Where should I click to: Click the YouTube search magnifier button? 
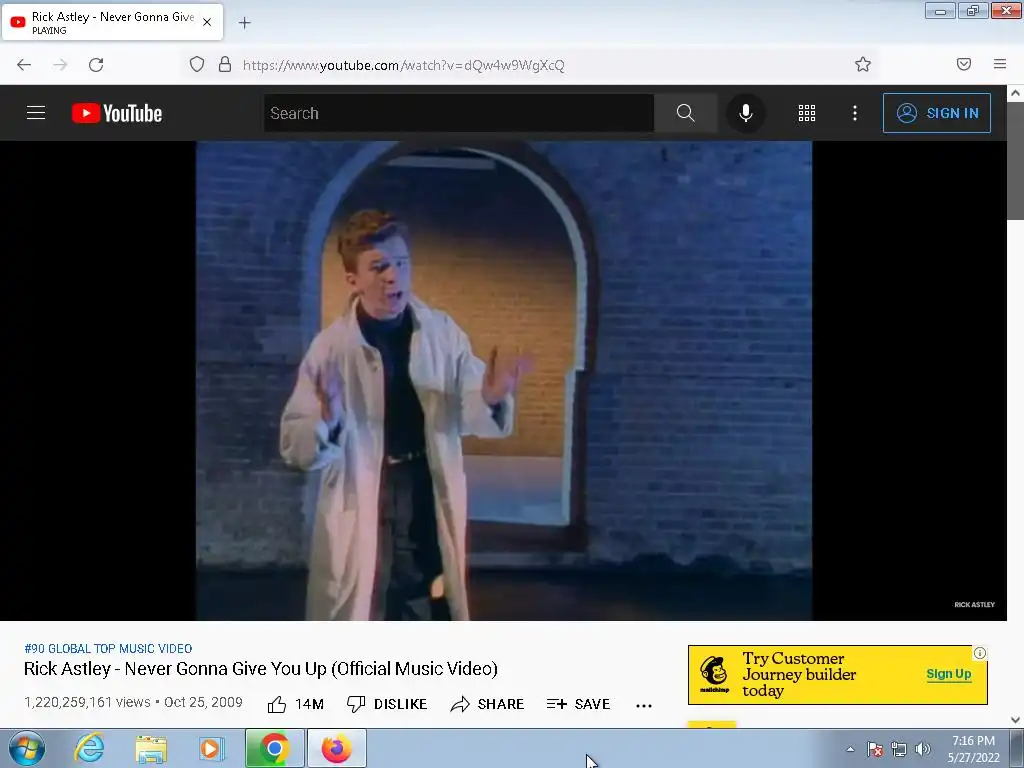pos(685,113)
